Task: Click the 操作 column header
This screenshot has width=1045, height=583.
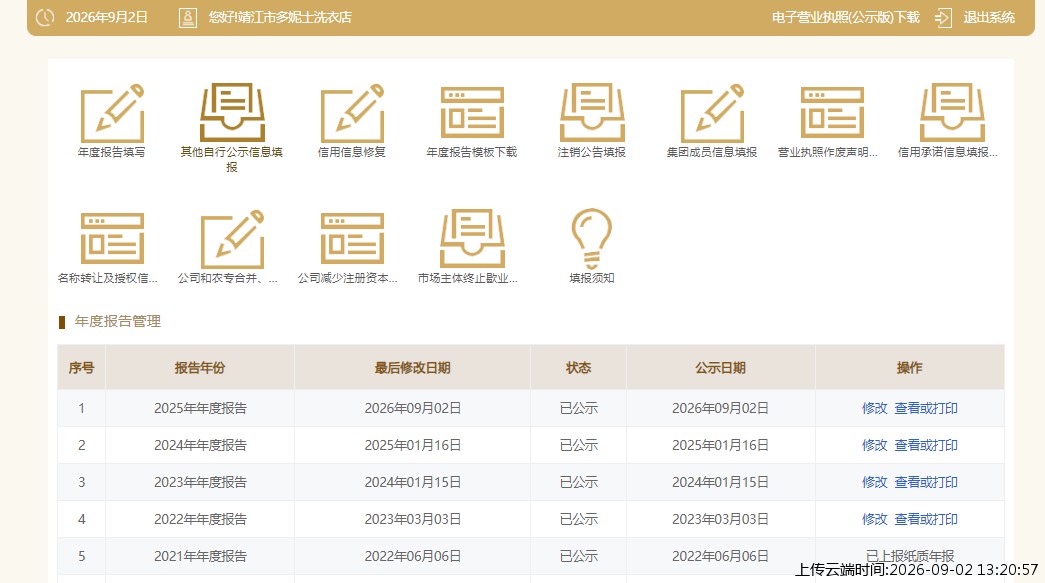Action: click(x=910, y=368)
